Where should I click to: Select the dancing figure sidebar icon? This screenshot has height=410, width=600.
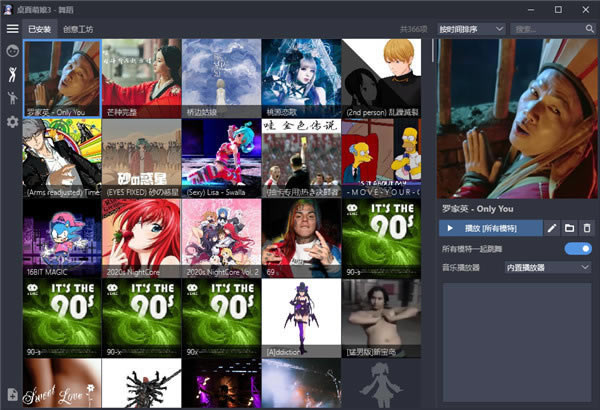click(x=12, y=74)
